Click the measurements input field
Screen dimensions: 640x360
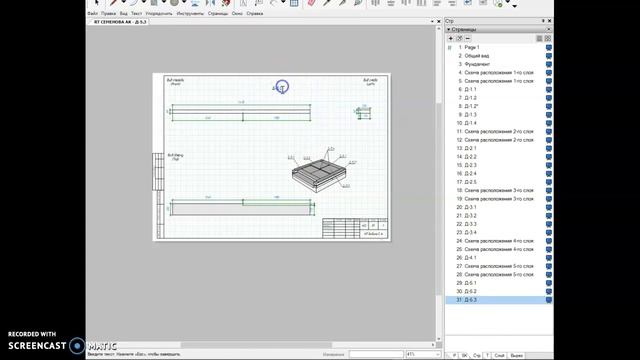376,355
